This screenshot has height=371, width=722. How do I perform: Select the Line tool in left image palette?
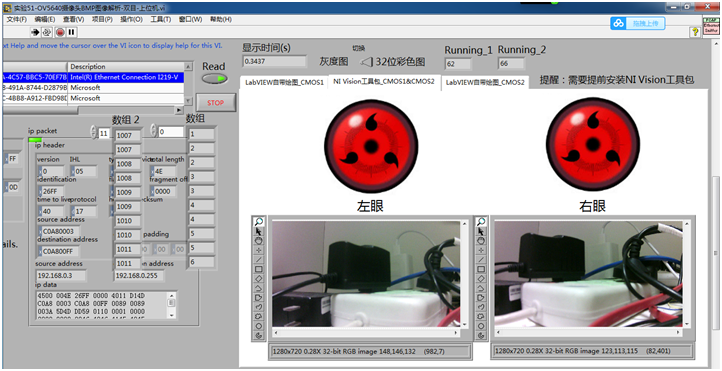tap(259, 260)
